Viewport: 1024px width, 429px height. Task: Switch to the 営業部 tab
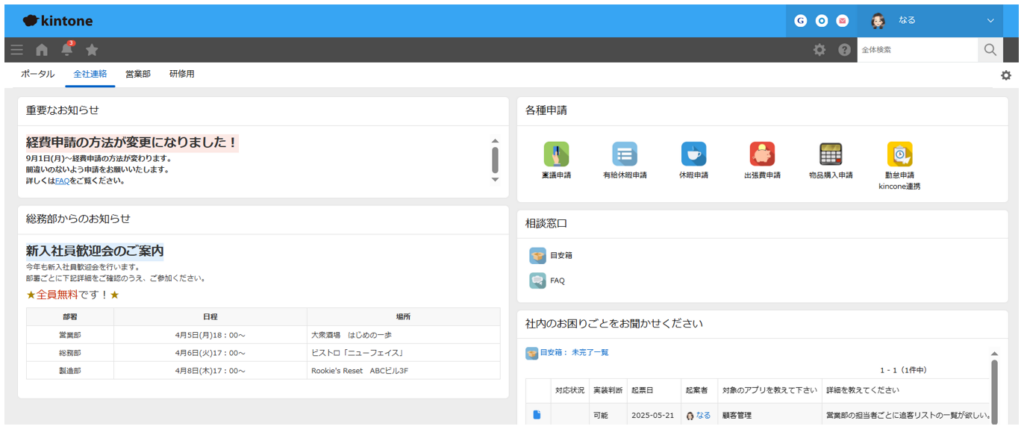click(x=138, y=74)
